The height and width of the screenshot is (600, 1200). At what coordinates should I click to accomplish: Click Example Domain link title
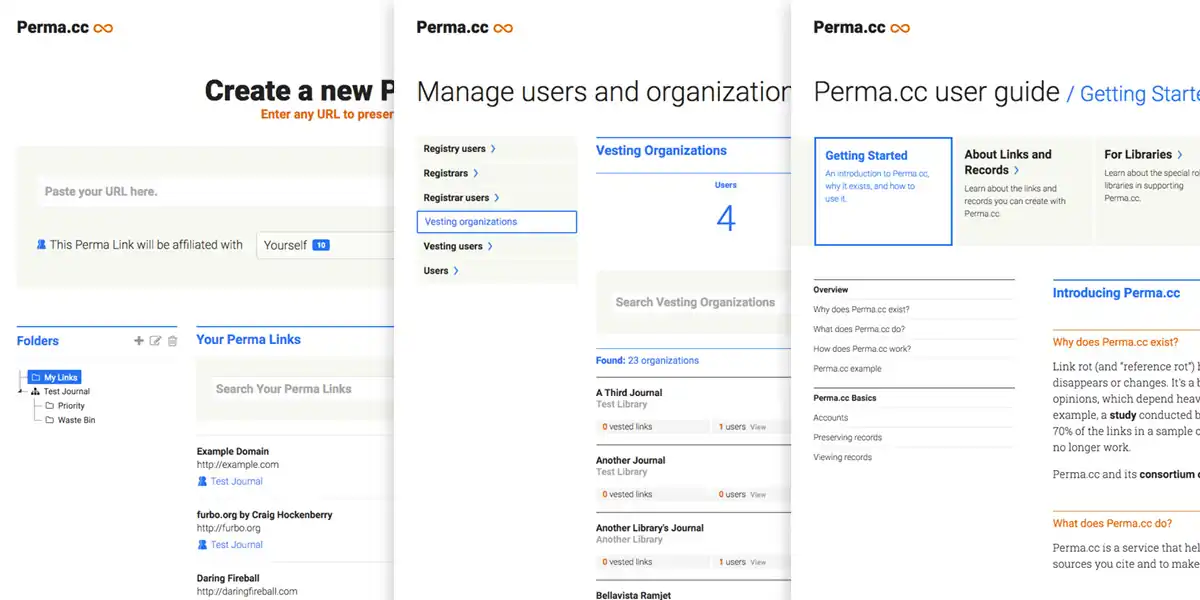(233, 452)
